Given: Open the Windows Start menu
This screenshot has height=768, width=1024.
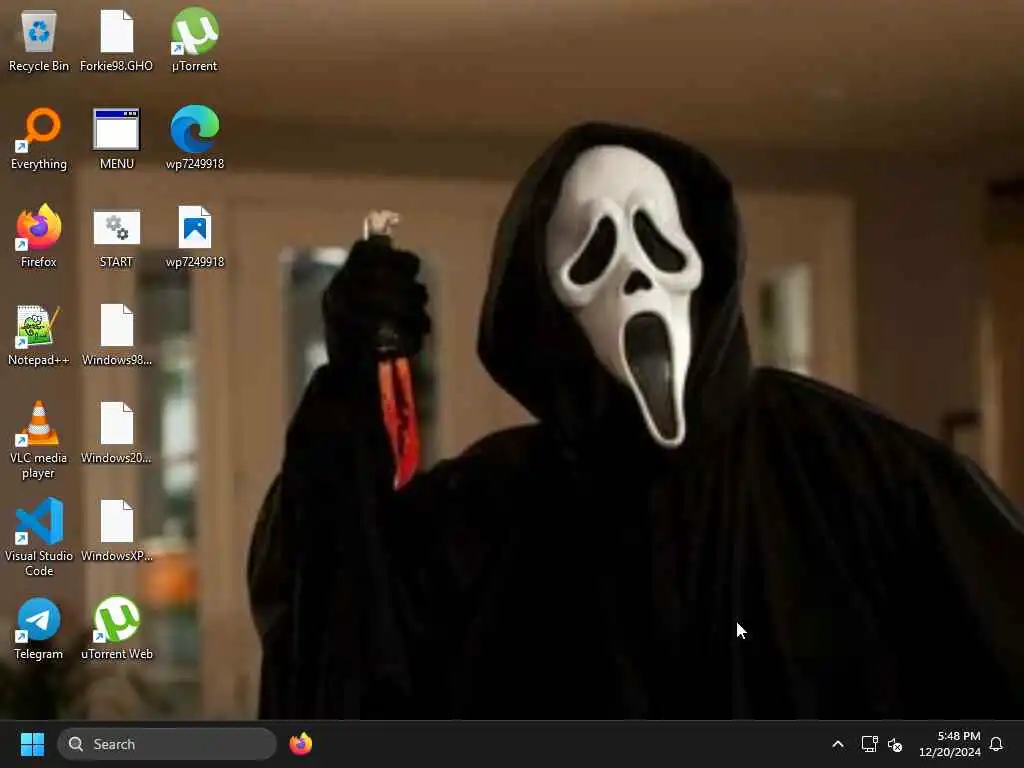Looking at the screenshot, I should click(32, 744).
